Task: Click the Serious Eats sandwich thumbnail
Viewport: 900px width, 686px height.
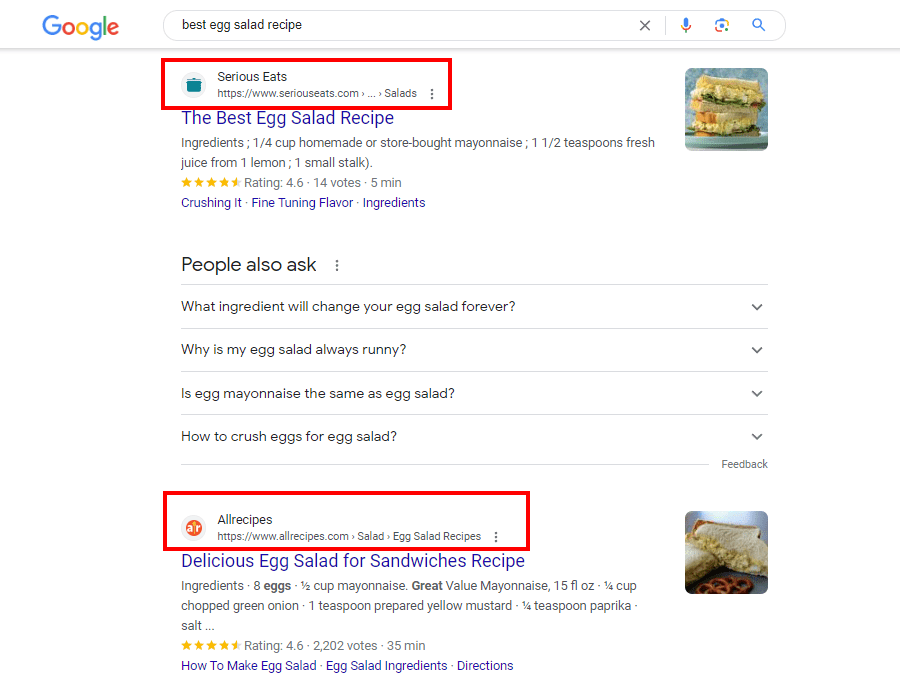Action: [726, 109]
